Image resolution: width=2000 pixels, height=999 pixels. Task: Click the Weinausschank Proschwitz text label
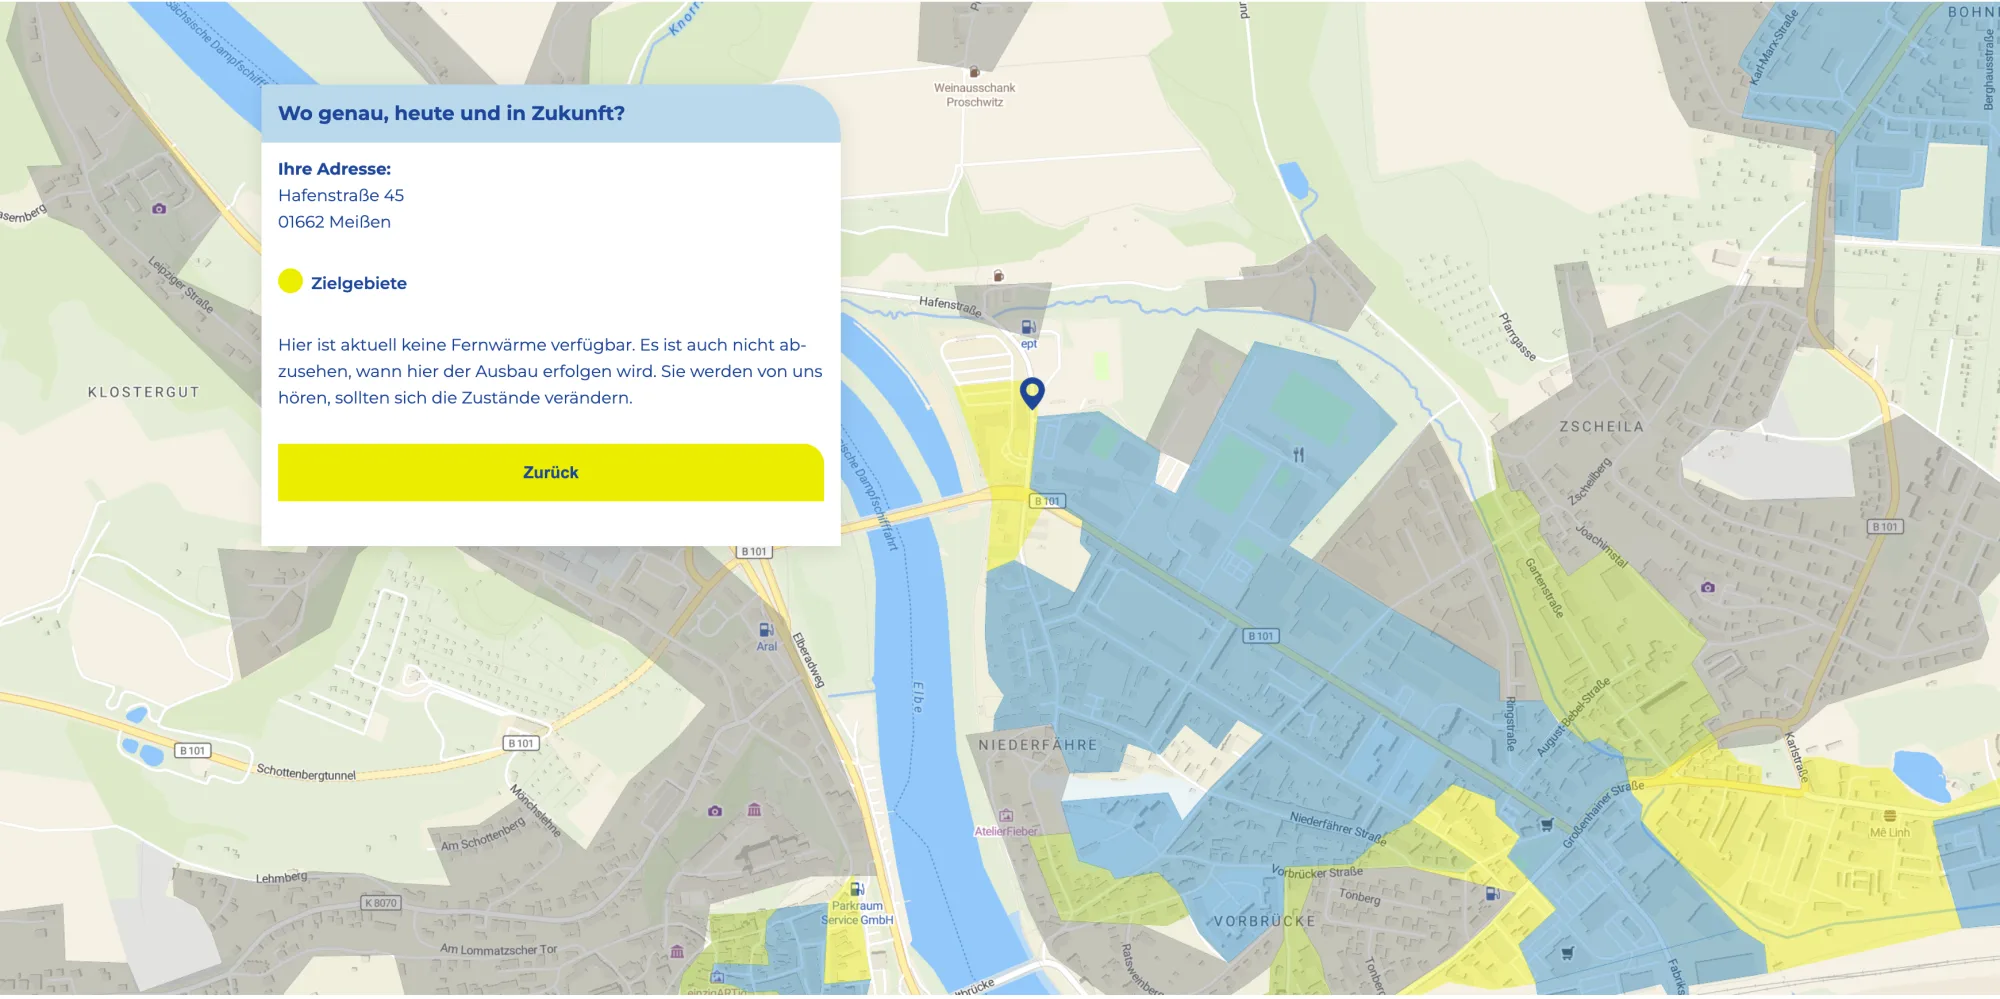[x=974, y=95]
